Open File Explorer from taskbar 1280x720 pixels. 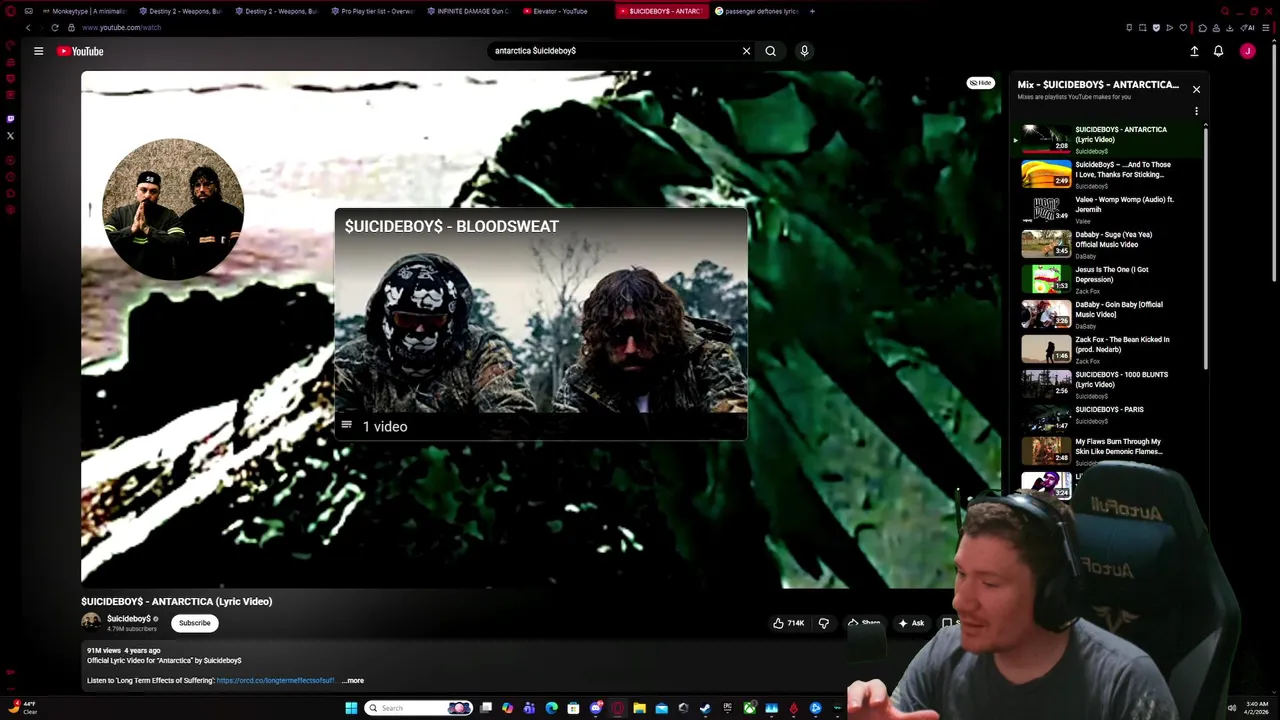tap(639, 708)
